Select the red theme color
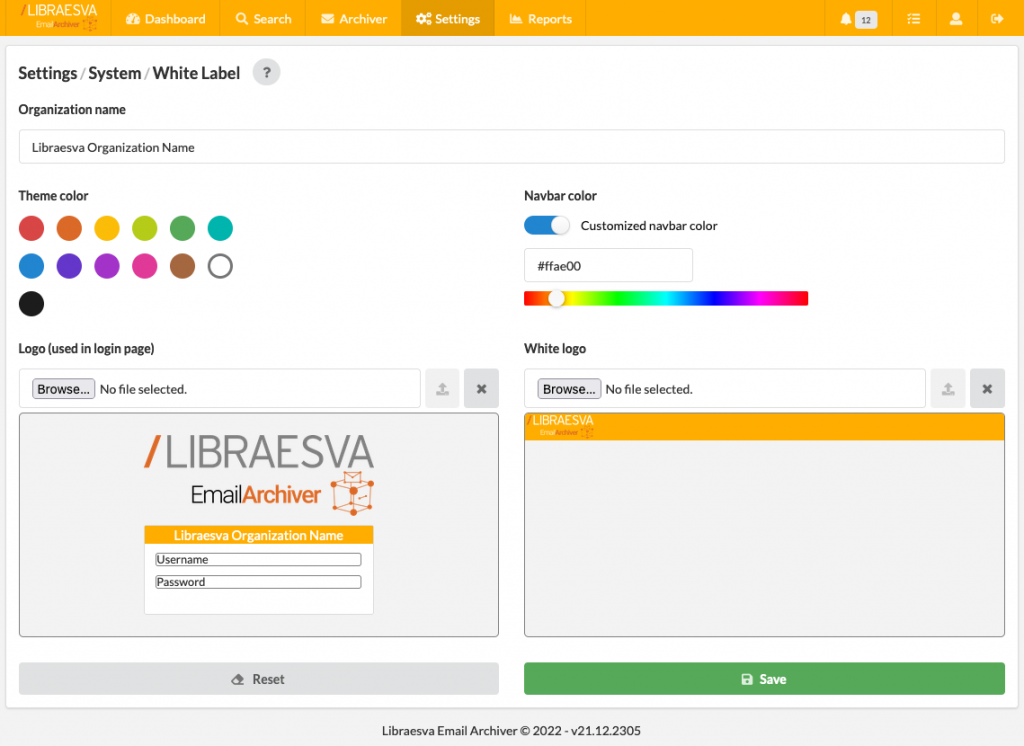The width and height of the screenshot is (1024, 746). point(31,228)
